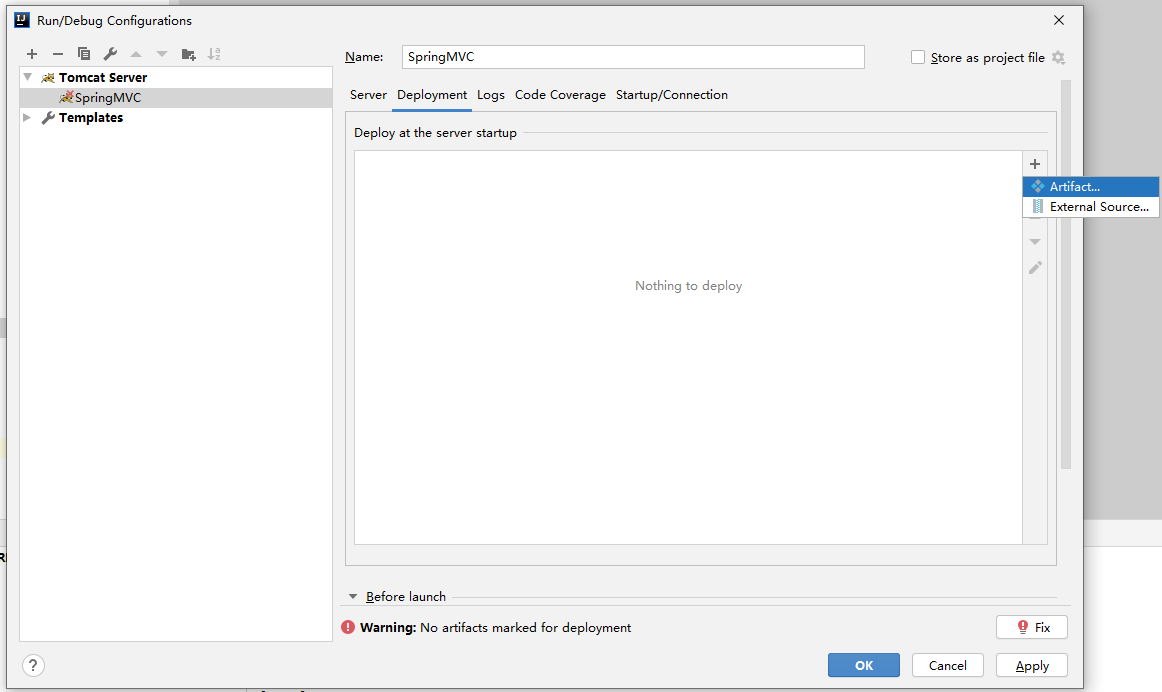Click the IntelliJ logo in title bar

pos(22,20)
